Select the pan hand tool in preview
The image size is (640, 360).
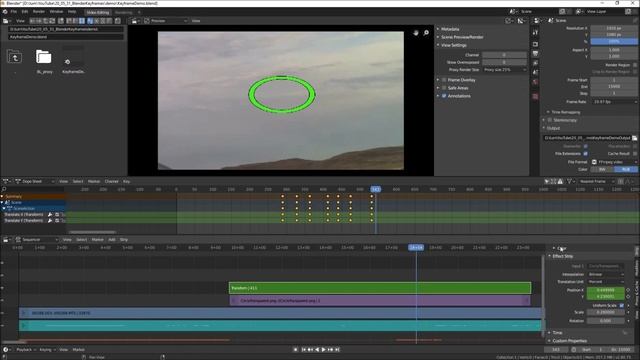(416, 33)
